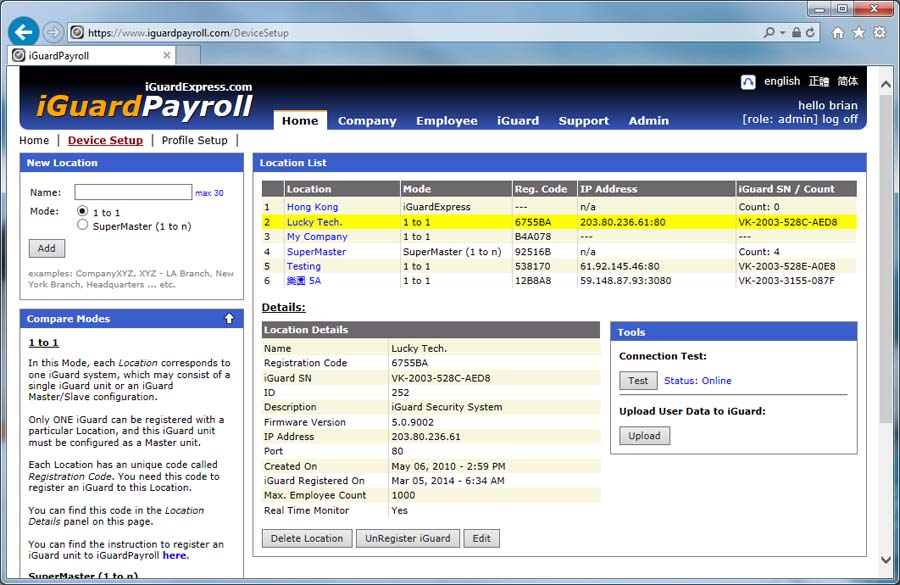Click the Mode column header

456,189
